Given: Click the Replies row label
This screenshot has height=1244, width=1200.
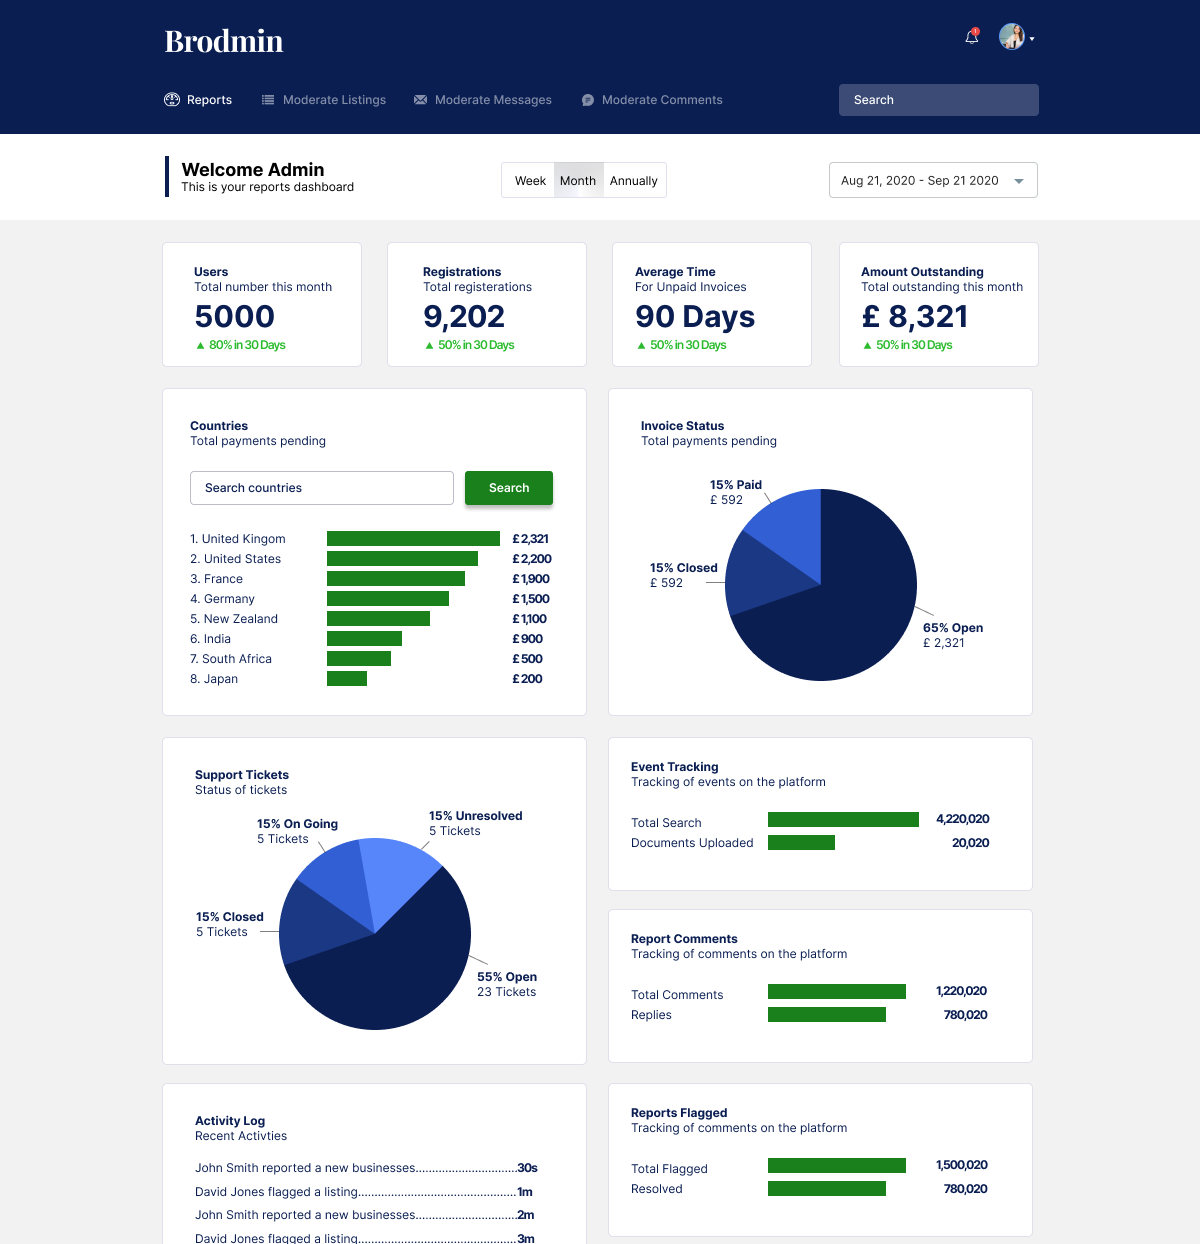Looking at the screenshot, I should [x=651, y=1015].
